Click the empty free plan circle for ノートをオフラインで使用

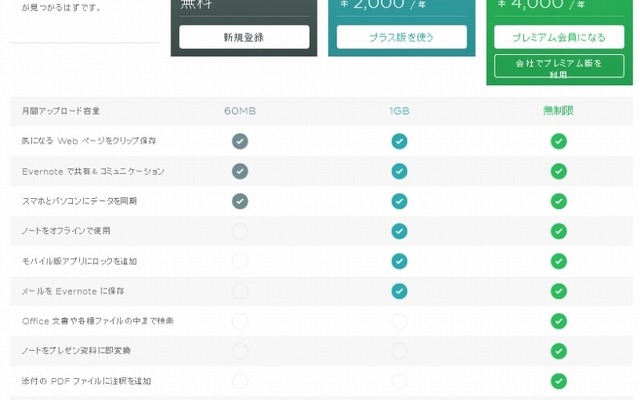[240, 231]
